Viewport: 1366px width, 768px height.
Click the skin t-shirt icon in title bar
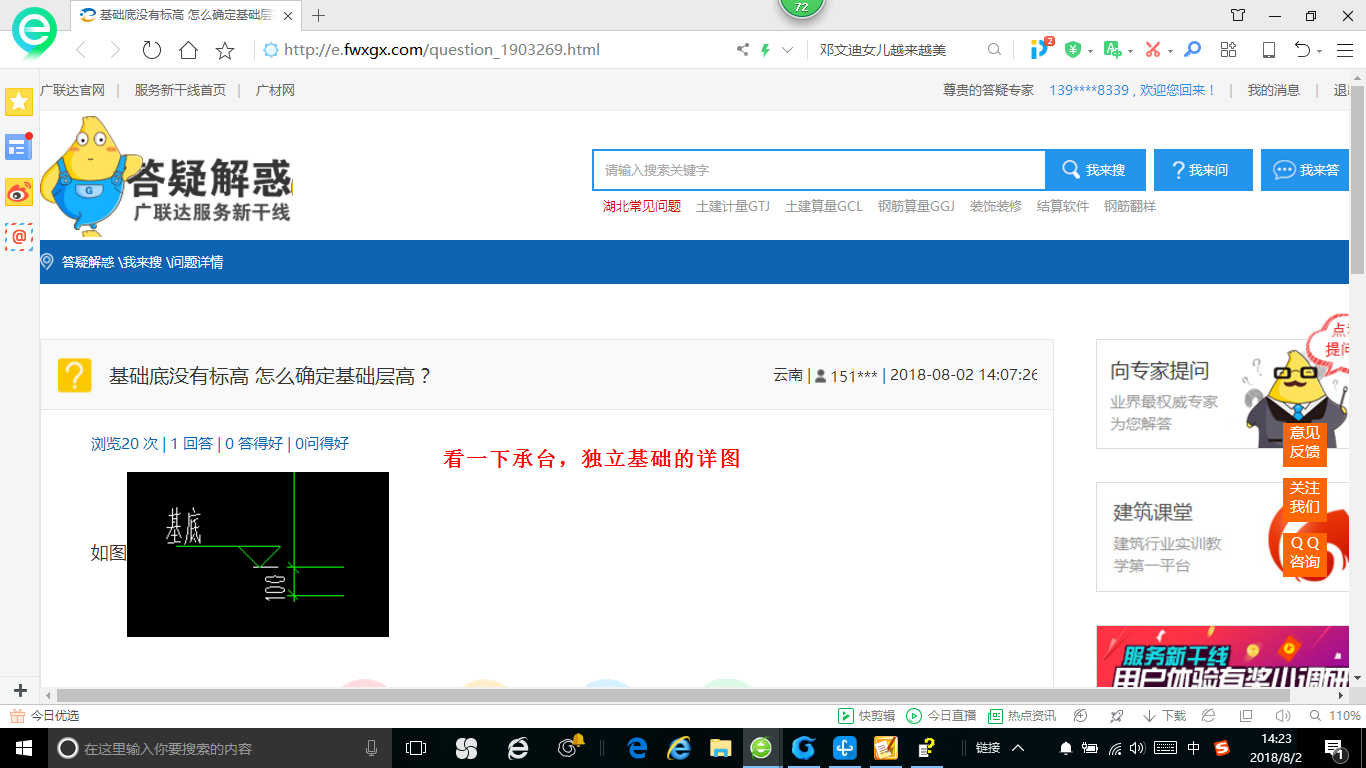coord(1238,15)
